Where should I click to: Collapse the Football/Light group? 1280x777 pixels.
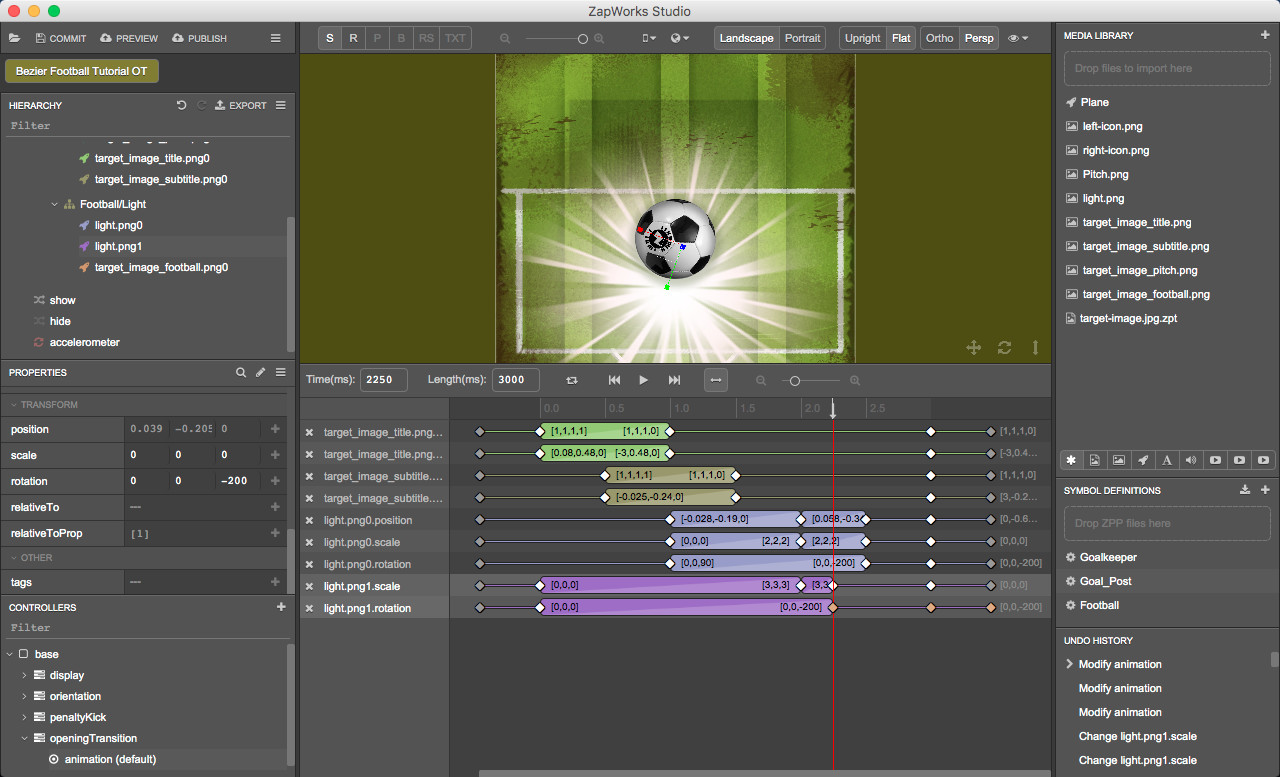pyautogui.click(x=54, y=203)
